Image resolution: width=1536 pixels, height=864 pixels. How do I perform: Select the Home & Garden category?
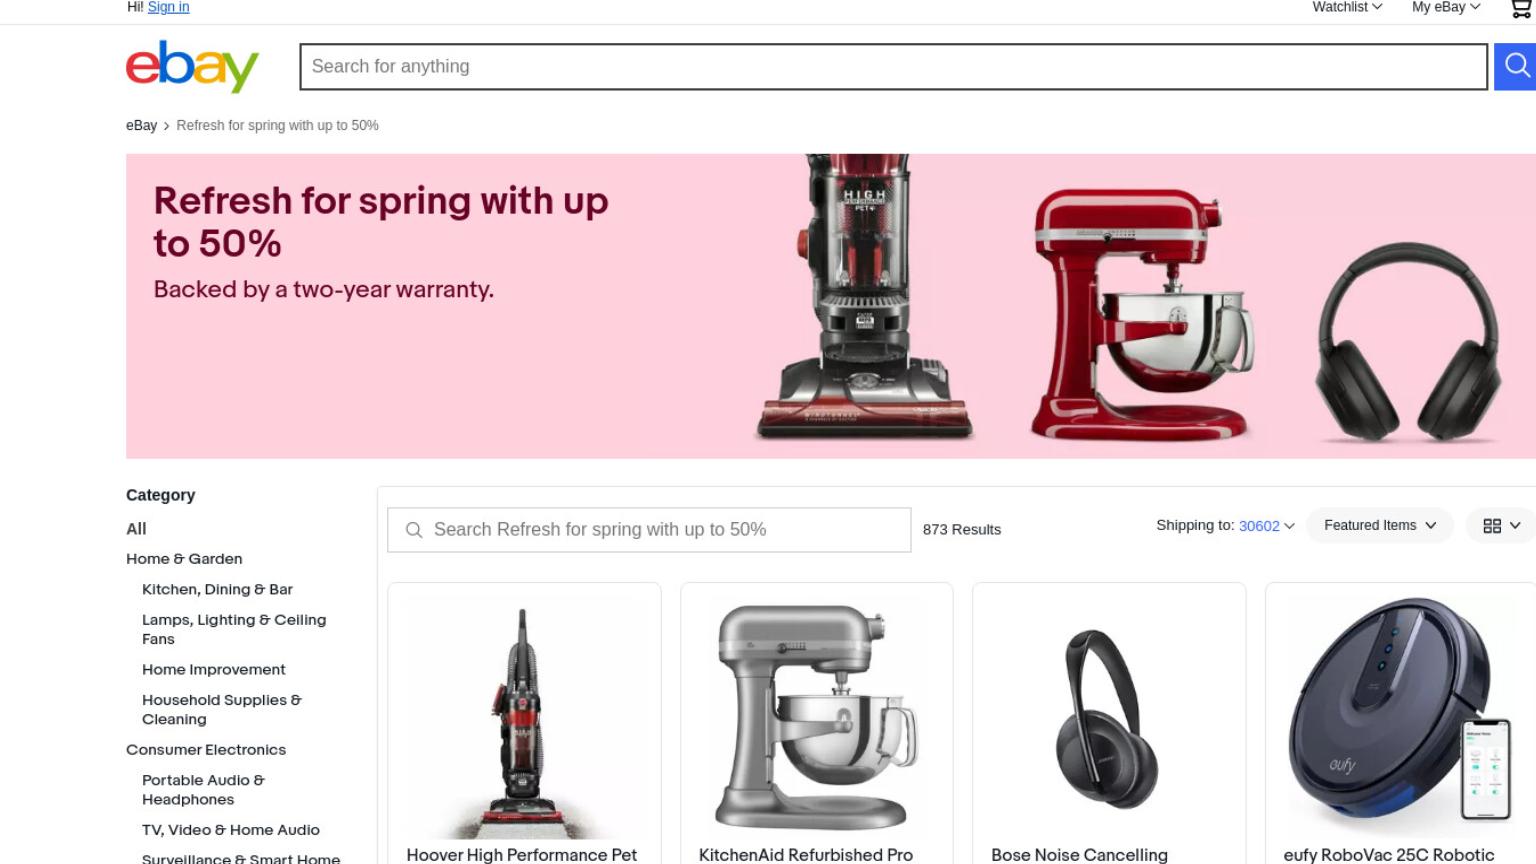point(184,559)
